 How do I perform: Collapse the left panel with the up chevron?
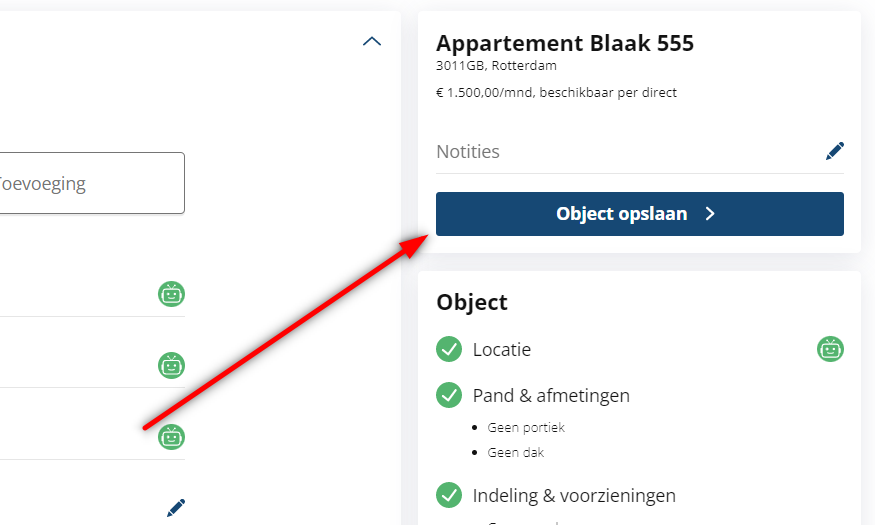point(372,41)
